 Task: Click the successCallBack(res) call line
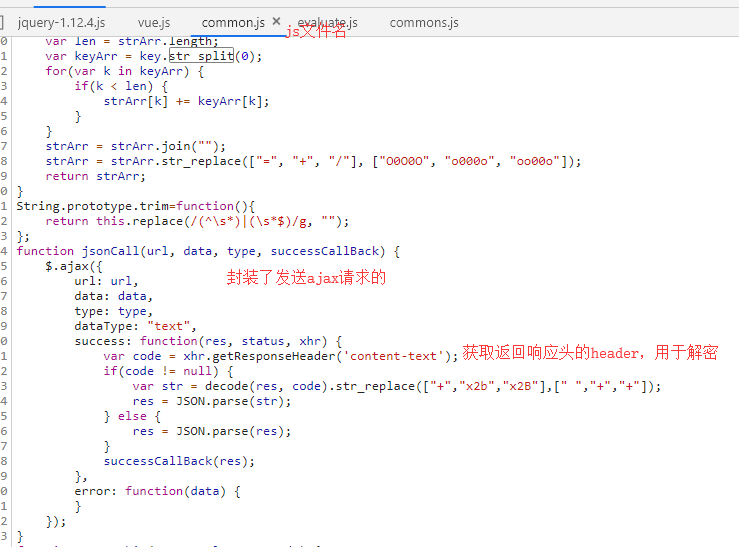pyautogui.click(x=179, y=461)
